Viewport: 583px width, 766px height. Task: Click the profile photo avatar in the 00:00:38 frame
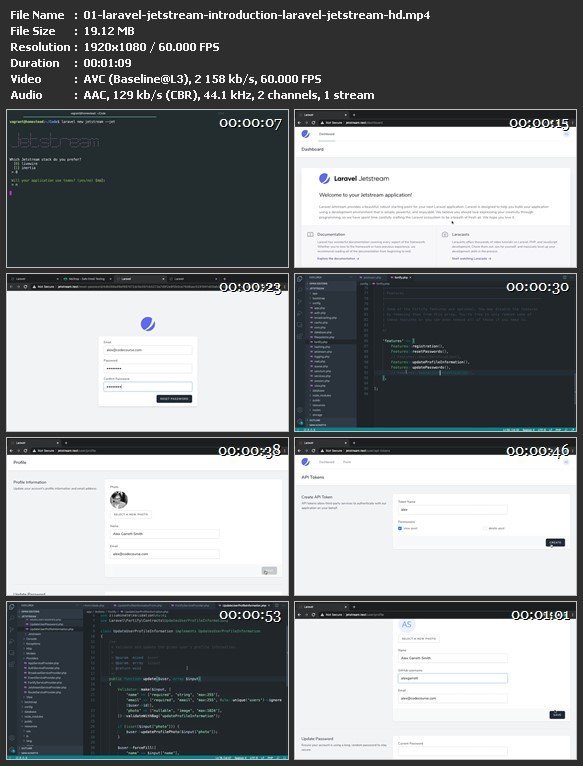point(119,500)
